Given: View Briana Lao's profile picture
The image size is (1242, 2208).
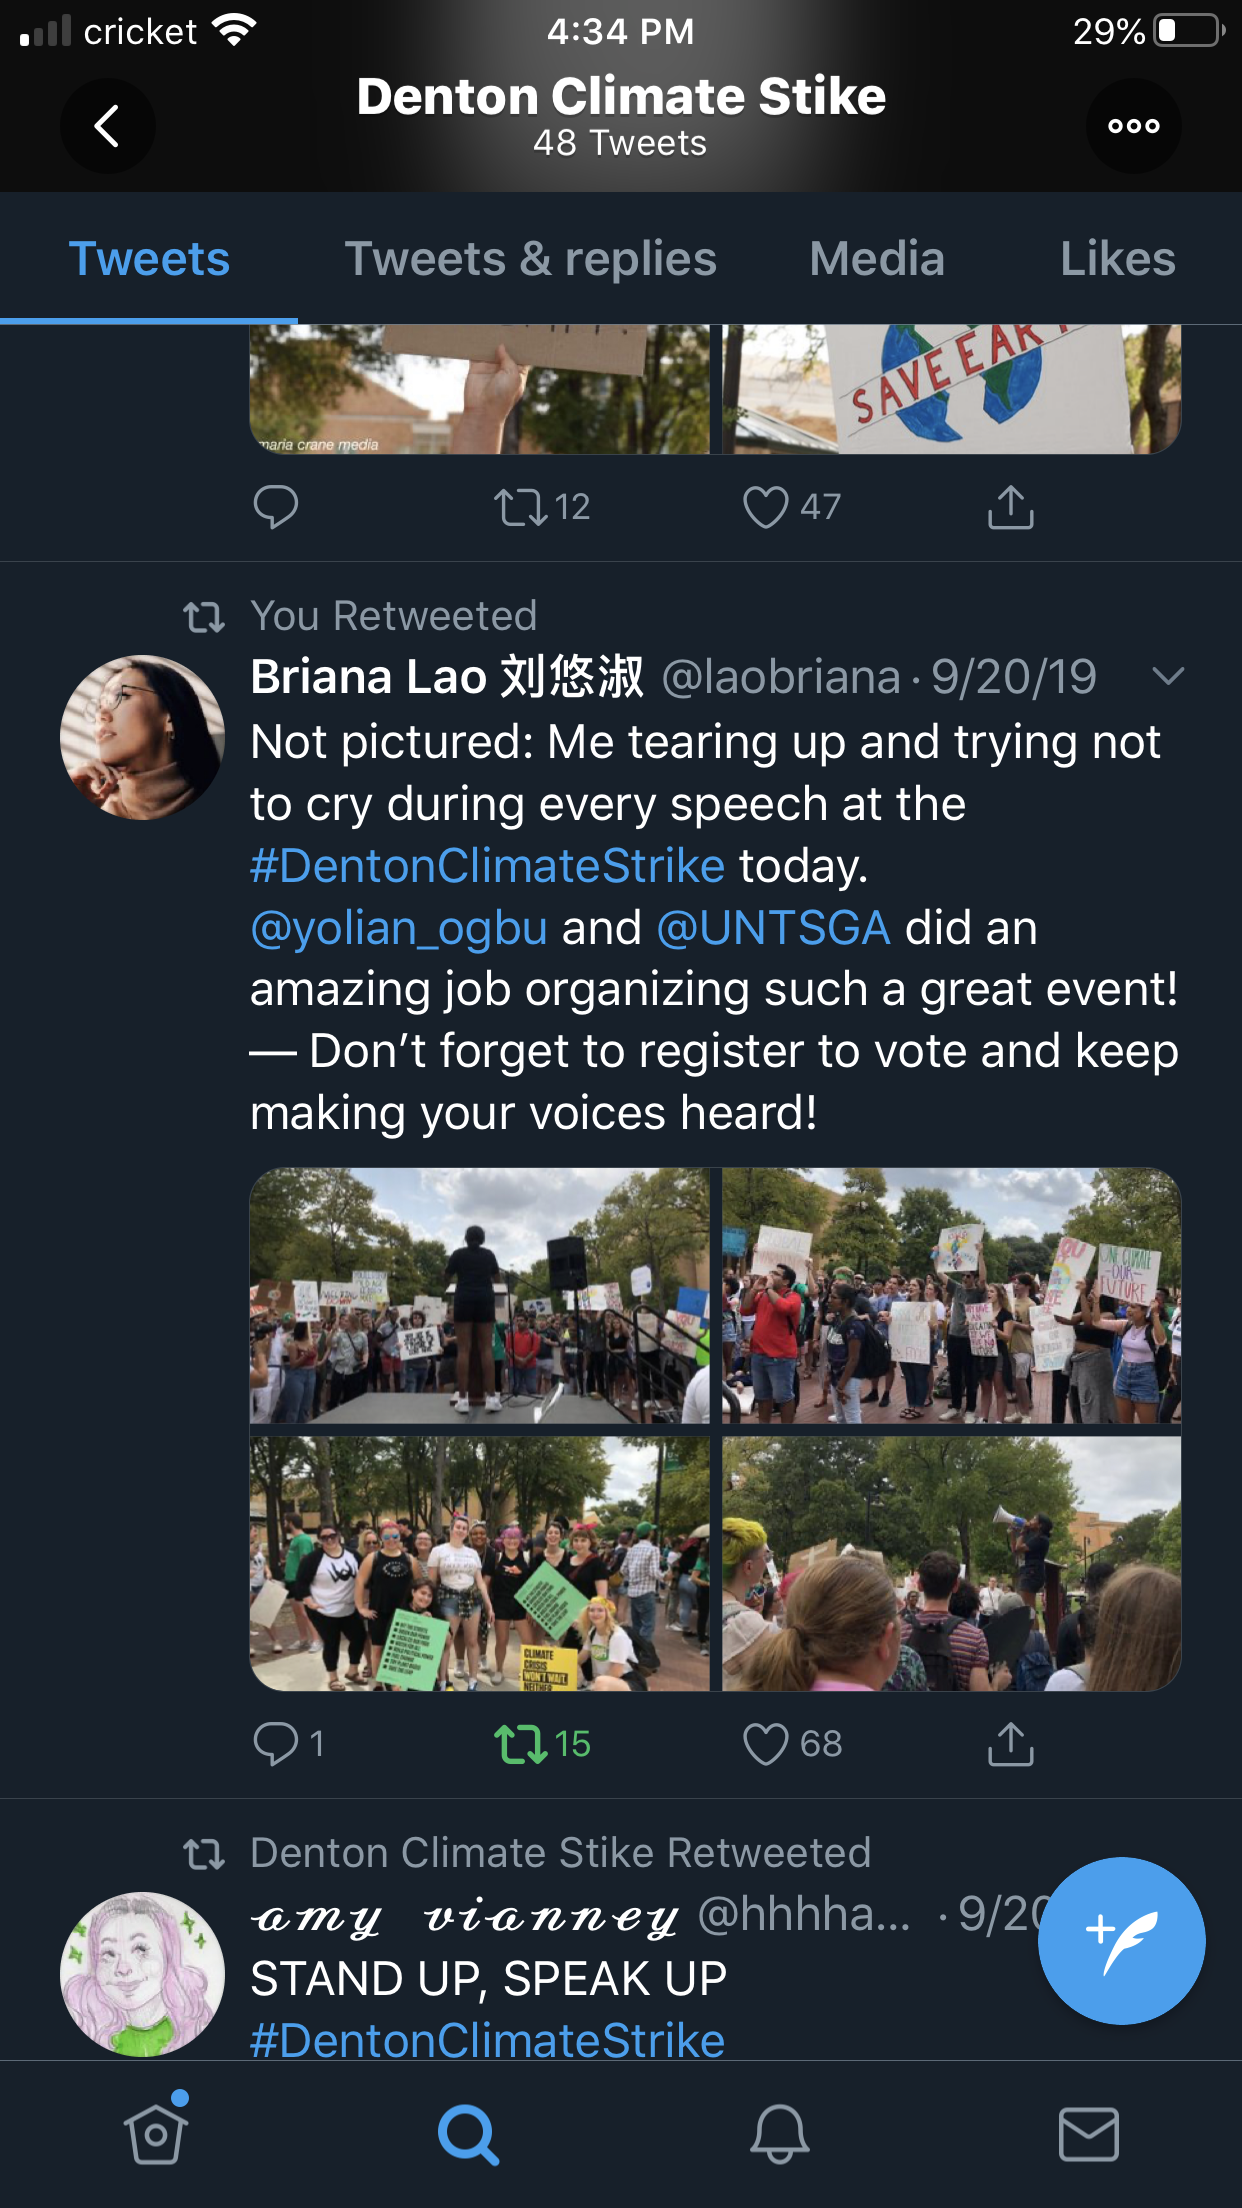Looking at the screenshot, I should tap(142, 738).
